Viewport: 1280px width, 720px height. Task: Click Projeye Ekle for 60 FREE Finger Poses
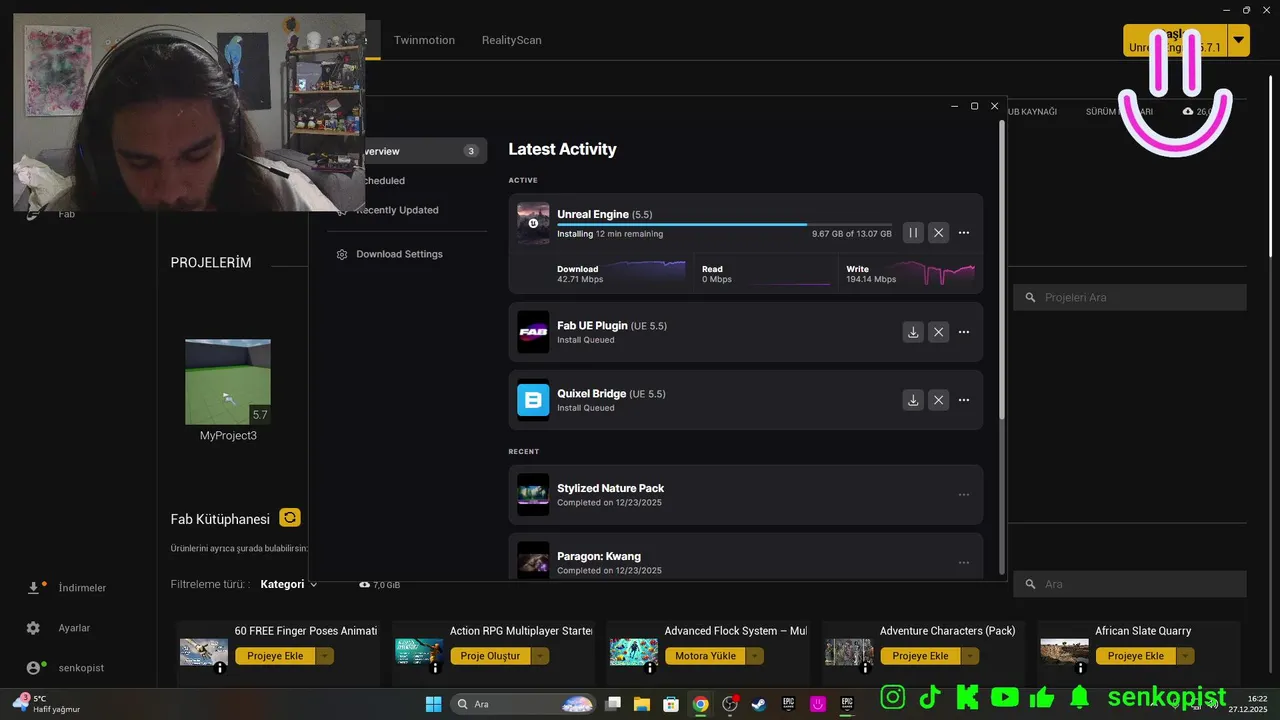click(276, 656)
